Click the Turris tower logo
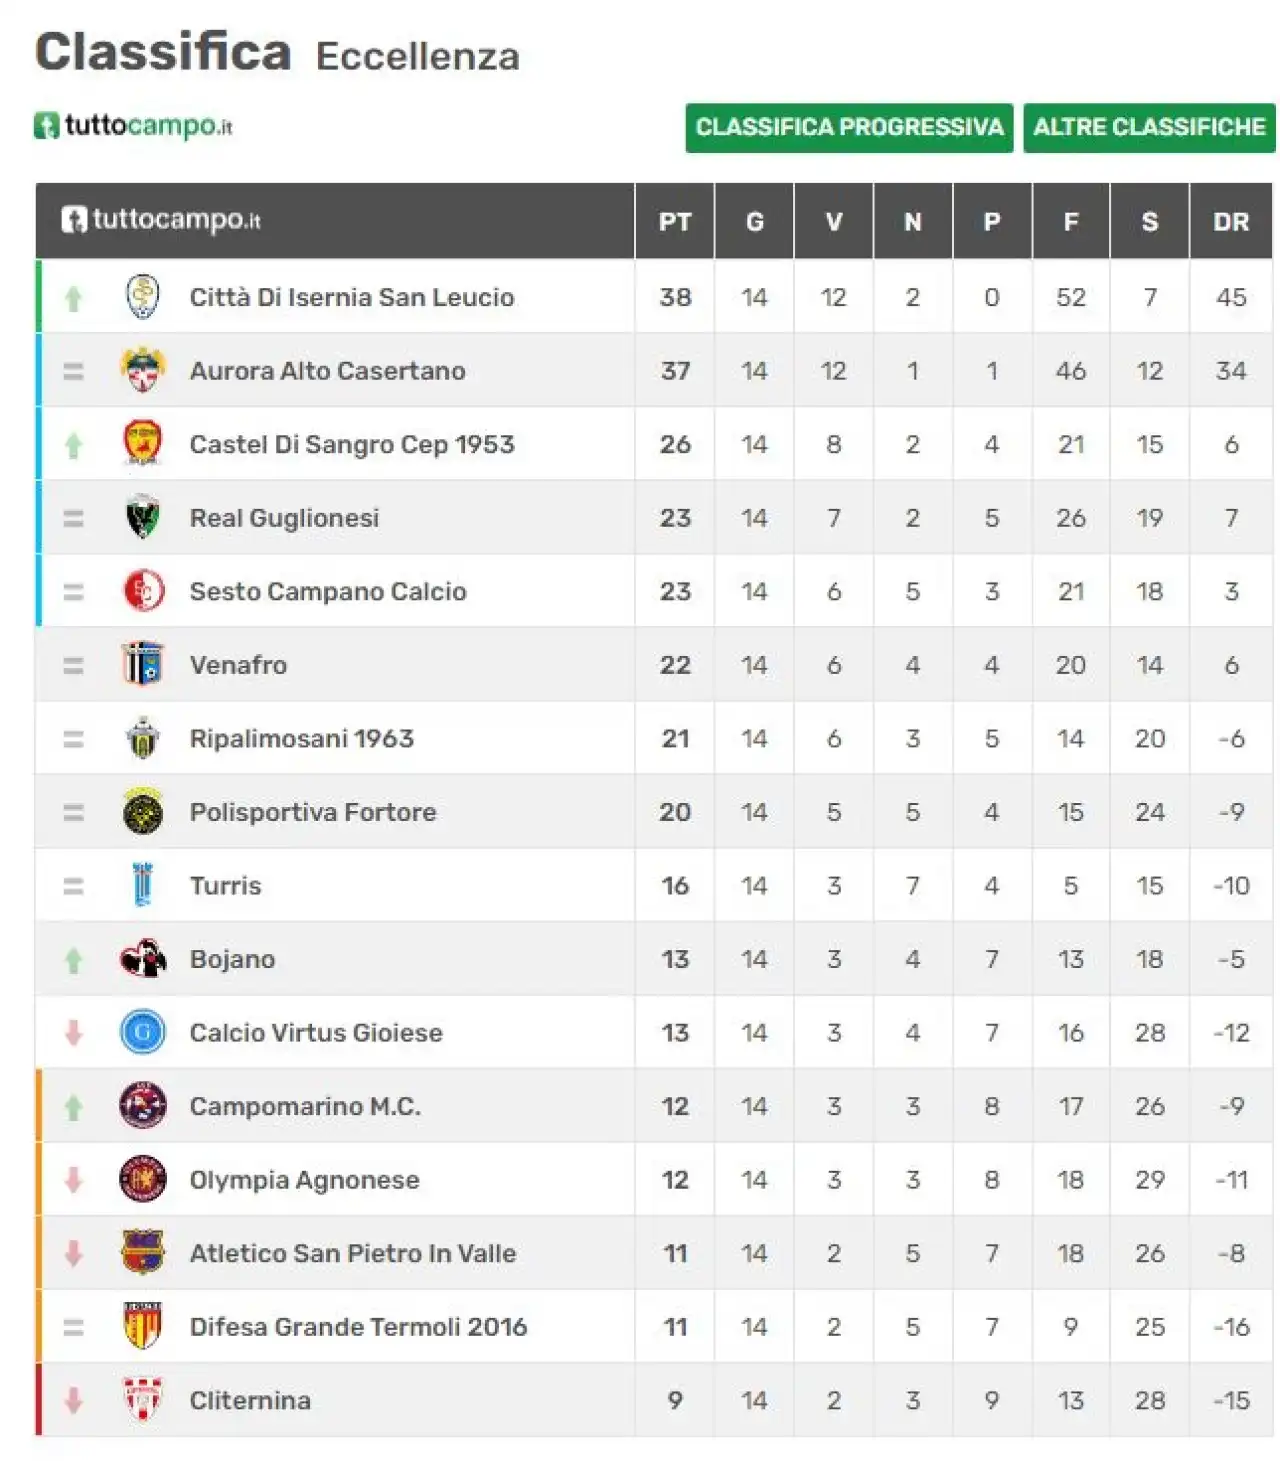Viewport: 1280px width, 1461px height. [x=143, y=886]
